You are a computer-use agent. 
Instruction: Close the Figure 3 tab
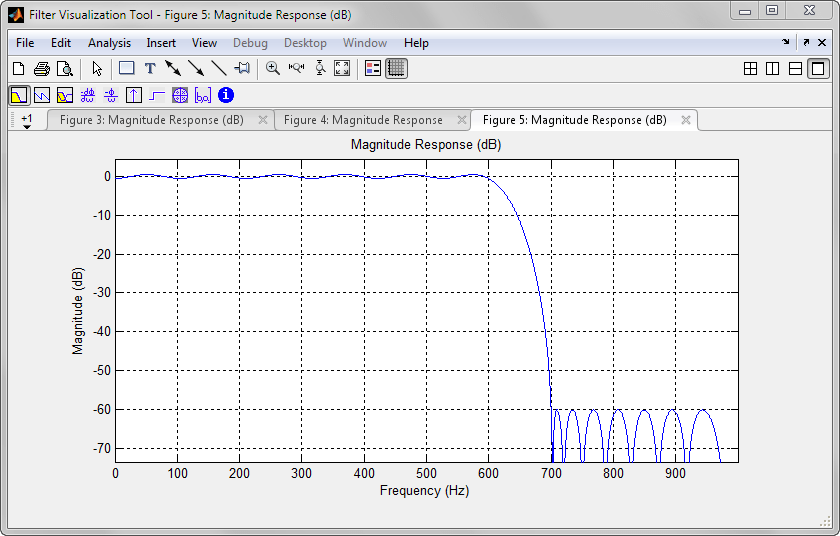[x=263, y=120]
